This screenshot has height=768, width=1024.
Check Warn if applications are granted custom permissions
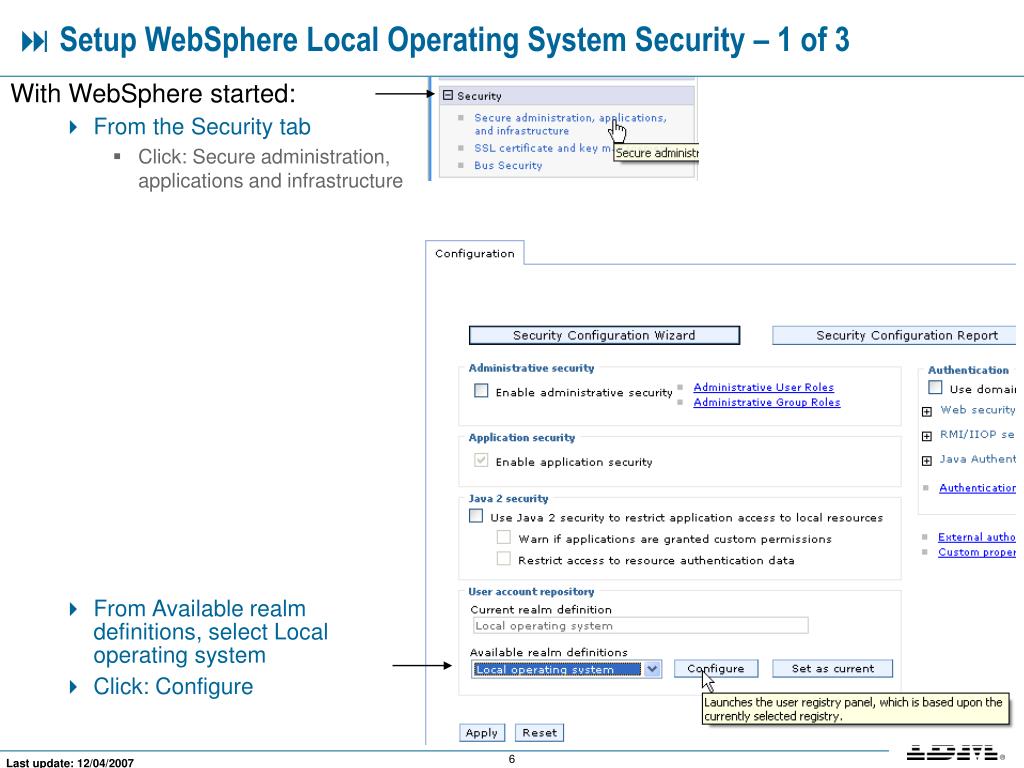pos(504,537)
